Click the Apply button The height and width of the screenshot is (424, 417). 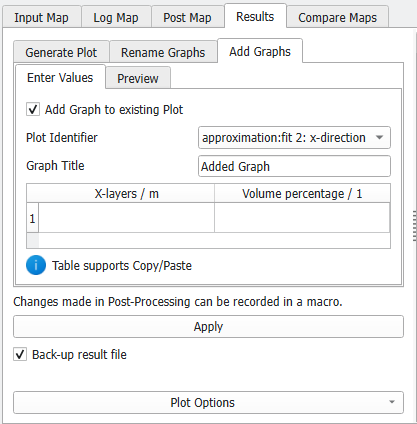point(208,327)
